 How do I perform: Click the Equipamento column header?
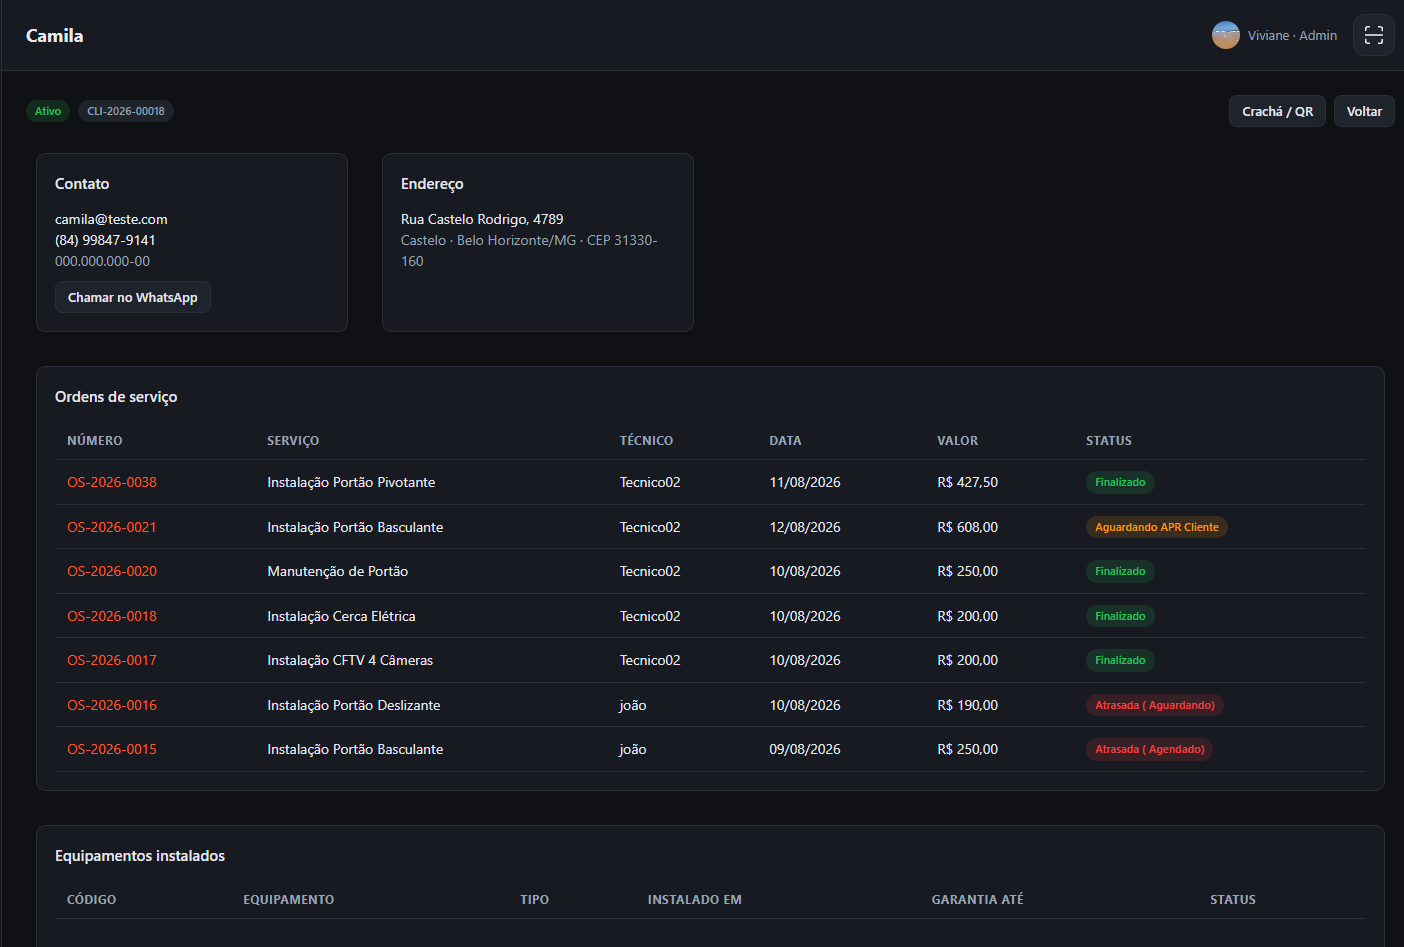[289, 900]
